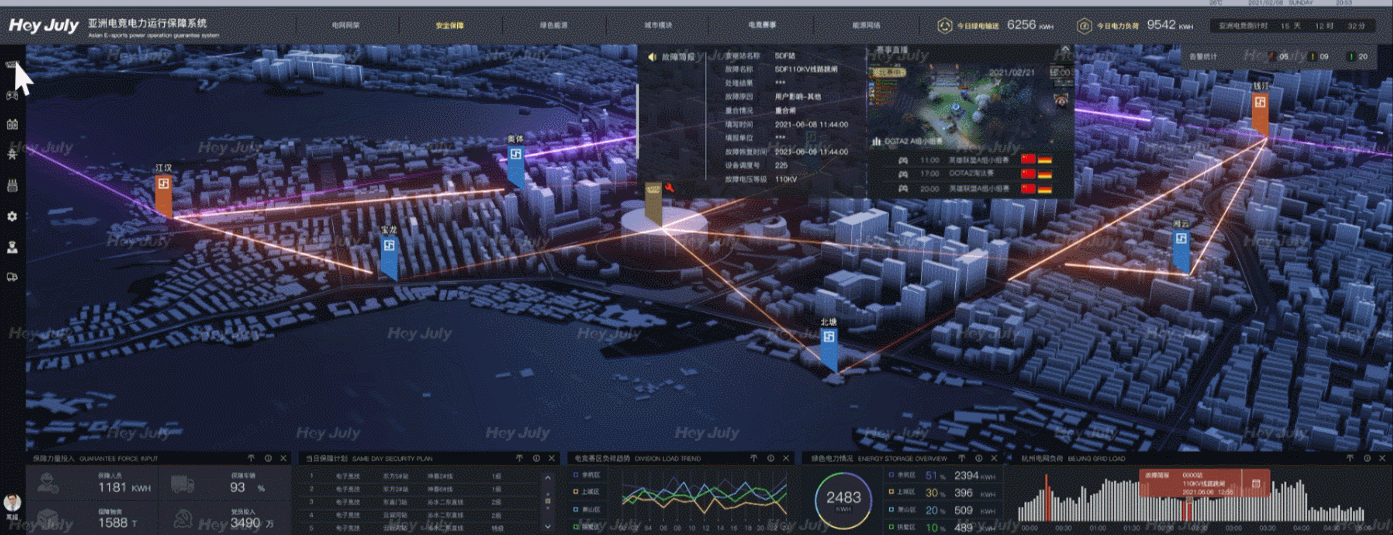Click the central stadium fault marker
The height and width of the screenshot is (535, 1393).
(x=653, y=203)
